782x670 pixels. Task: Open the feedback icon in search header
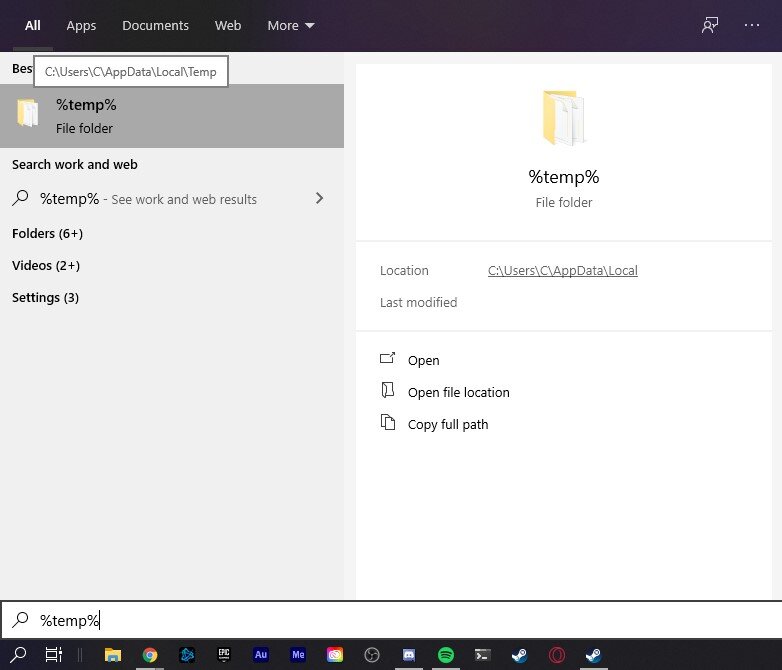[710, 25]
